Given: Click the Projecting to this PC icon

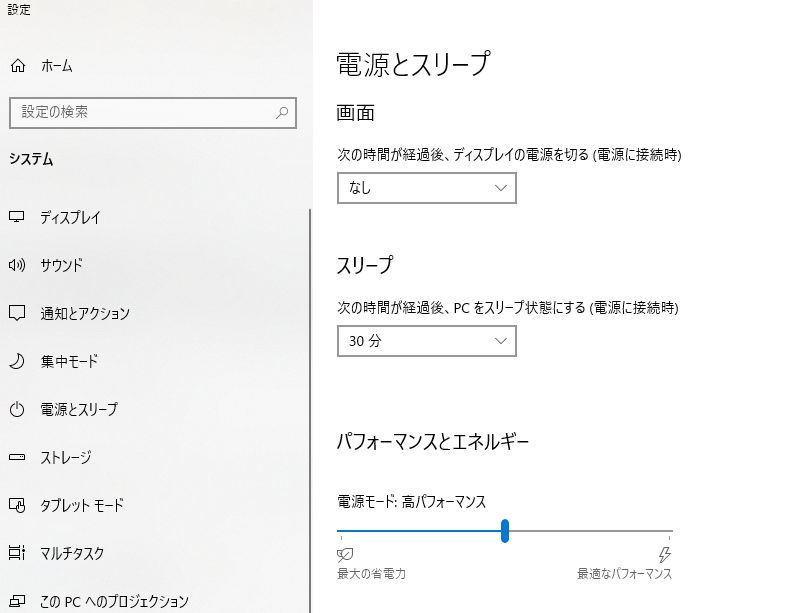Looking at the screenshot, I should pos(17,601).
